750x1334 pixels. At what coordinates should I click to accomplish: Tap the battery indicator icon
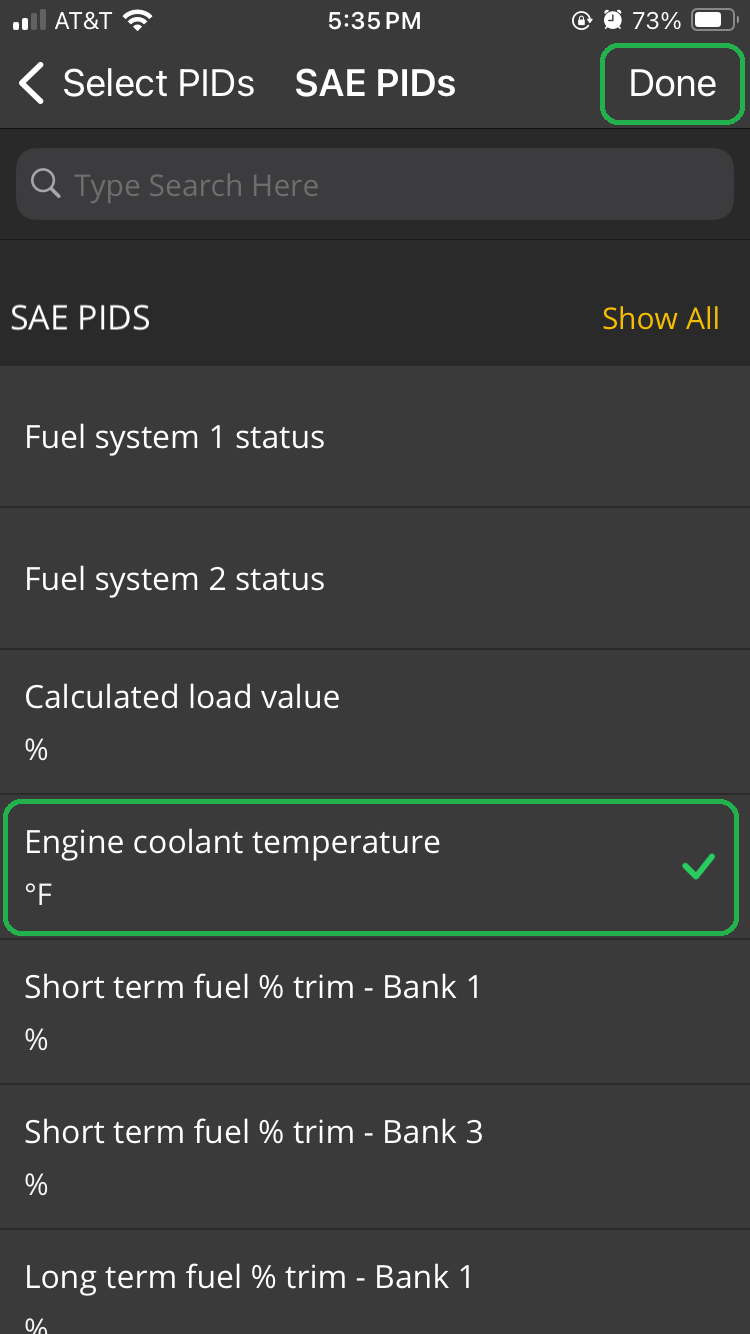[x=711, y=18]
